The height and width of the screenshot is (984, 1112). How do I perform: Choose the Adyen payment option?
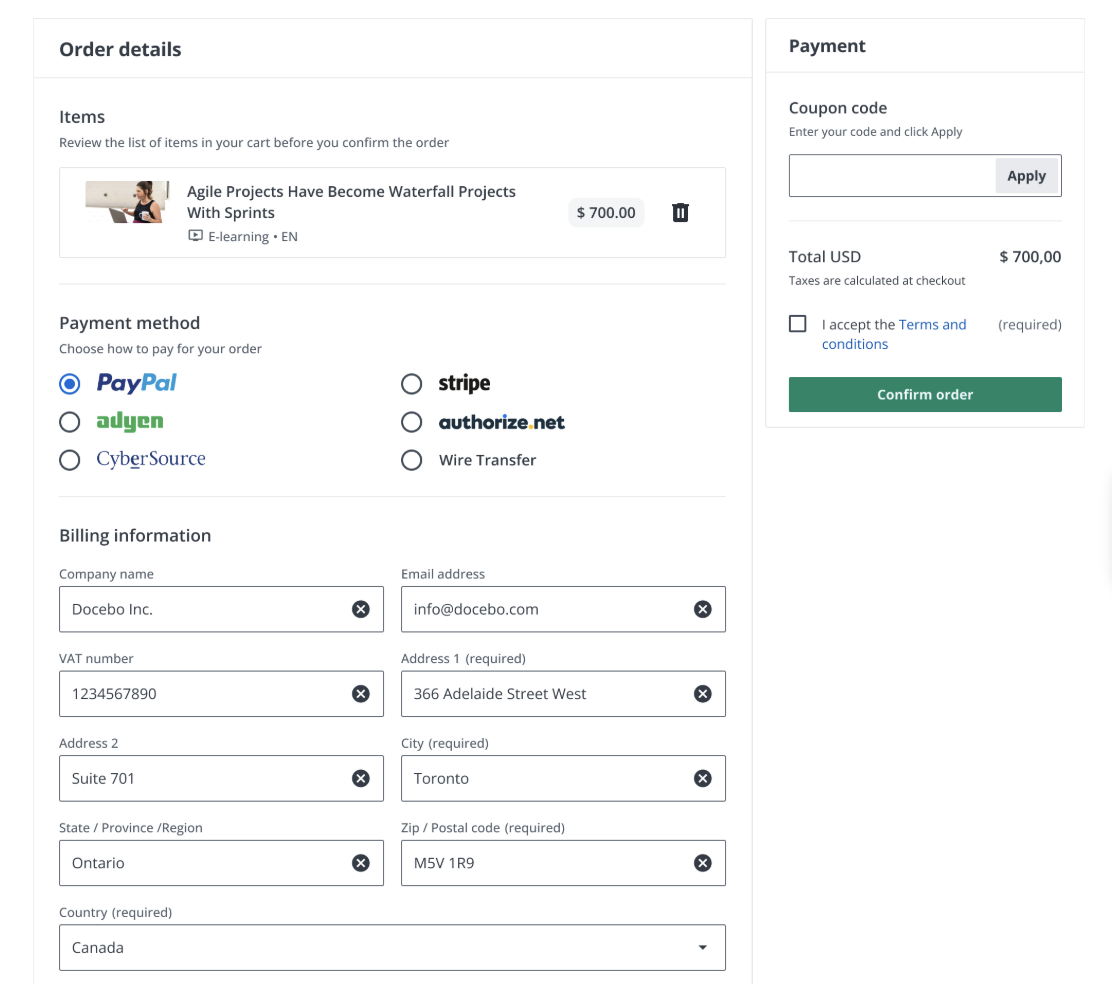pos(70,422)
